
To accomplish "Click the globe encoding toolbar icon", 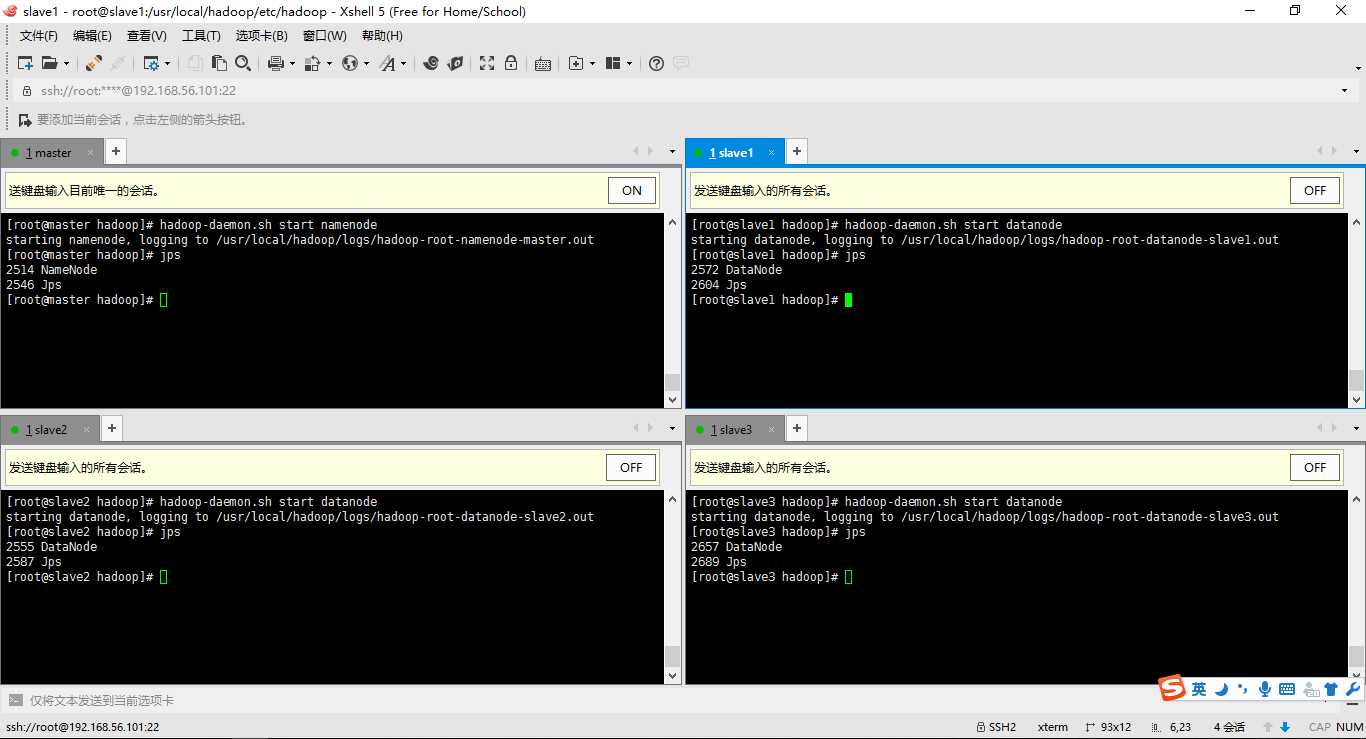I will coord(350,63).
